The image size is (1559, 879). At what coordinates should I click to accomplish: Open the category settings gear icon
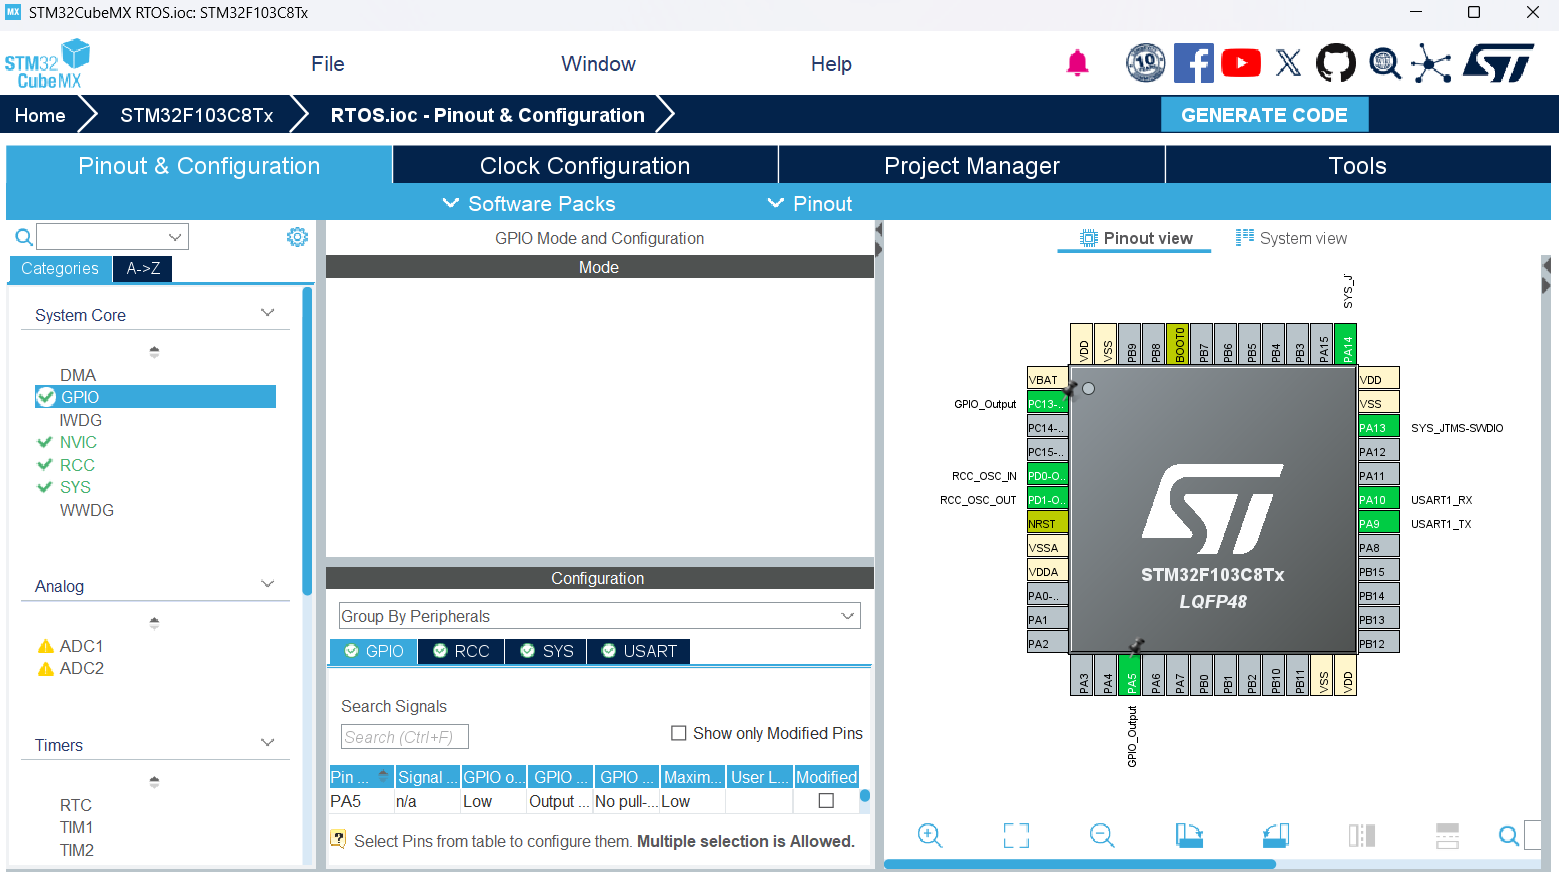297,237
